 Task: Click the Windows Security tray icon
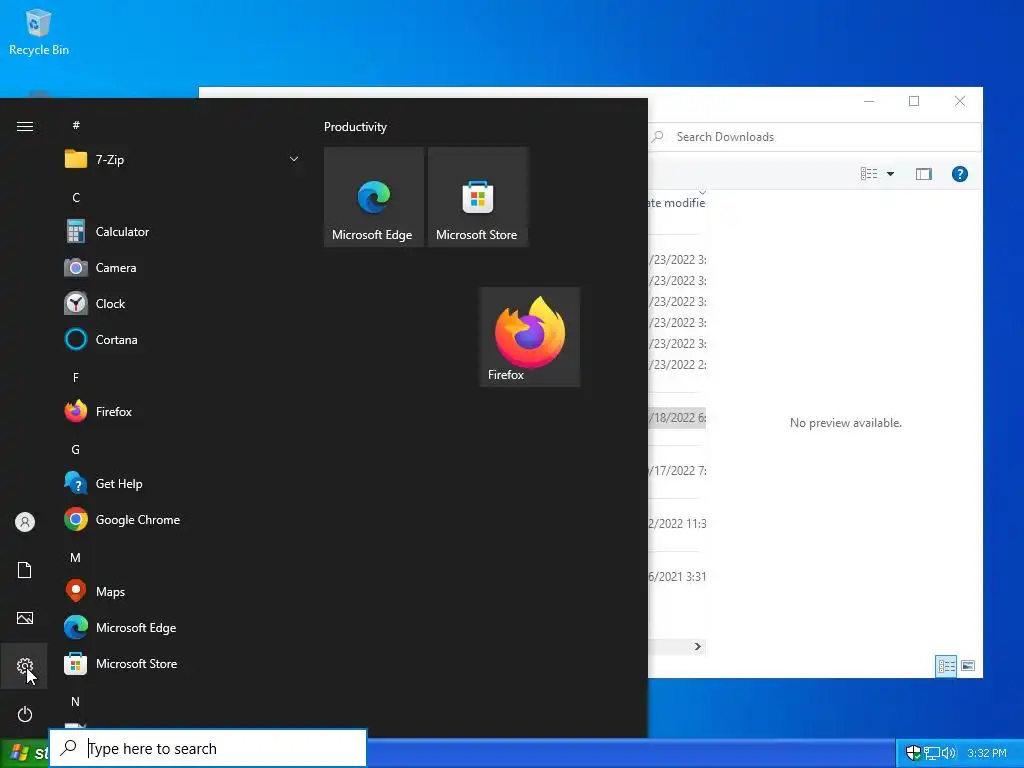pyautogui.click(x=913, y=753)
